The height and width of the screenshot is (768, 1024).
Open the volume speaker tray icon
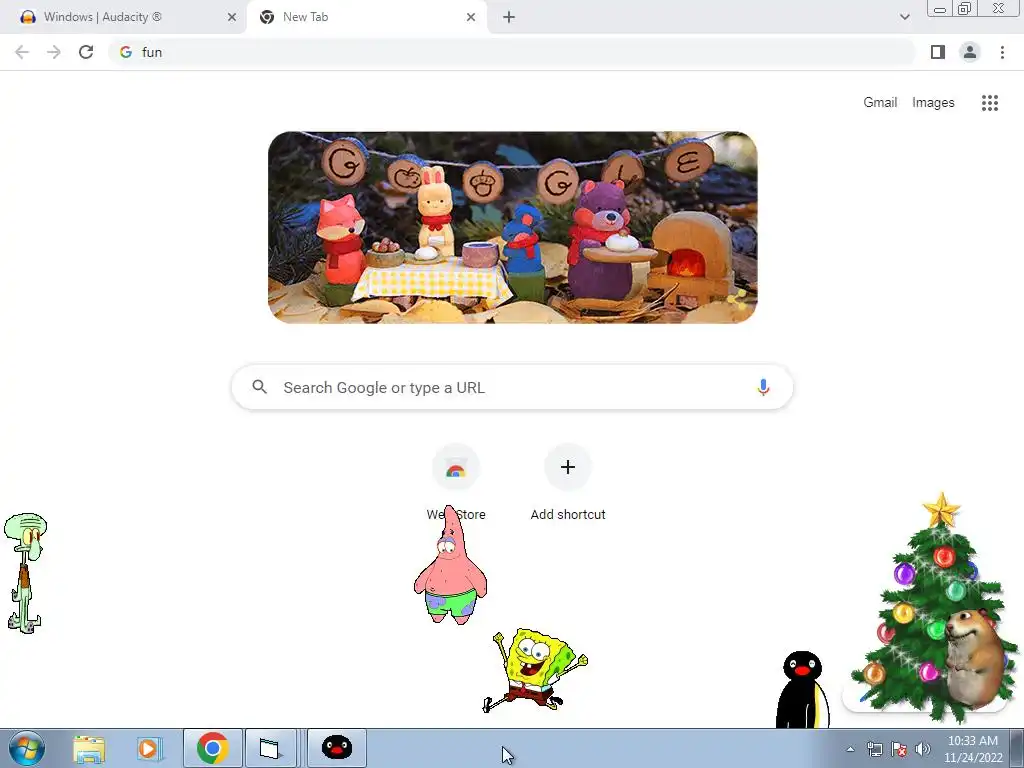click(922, 749)
